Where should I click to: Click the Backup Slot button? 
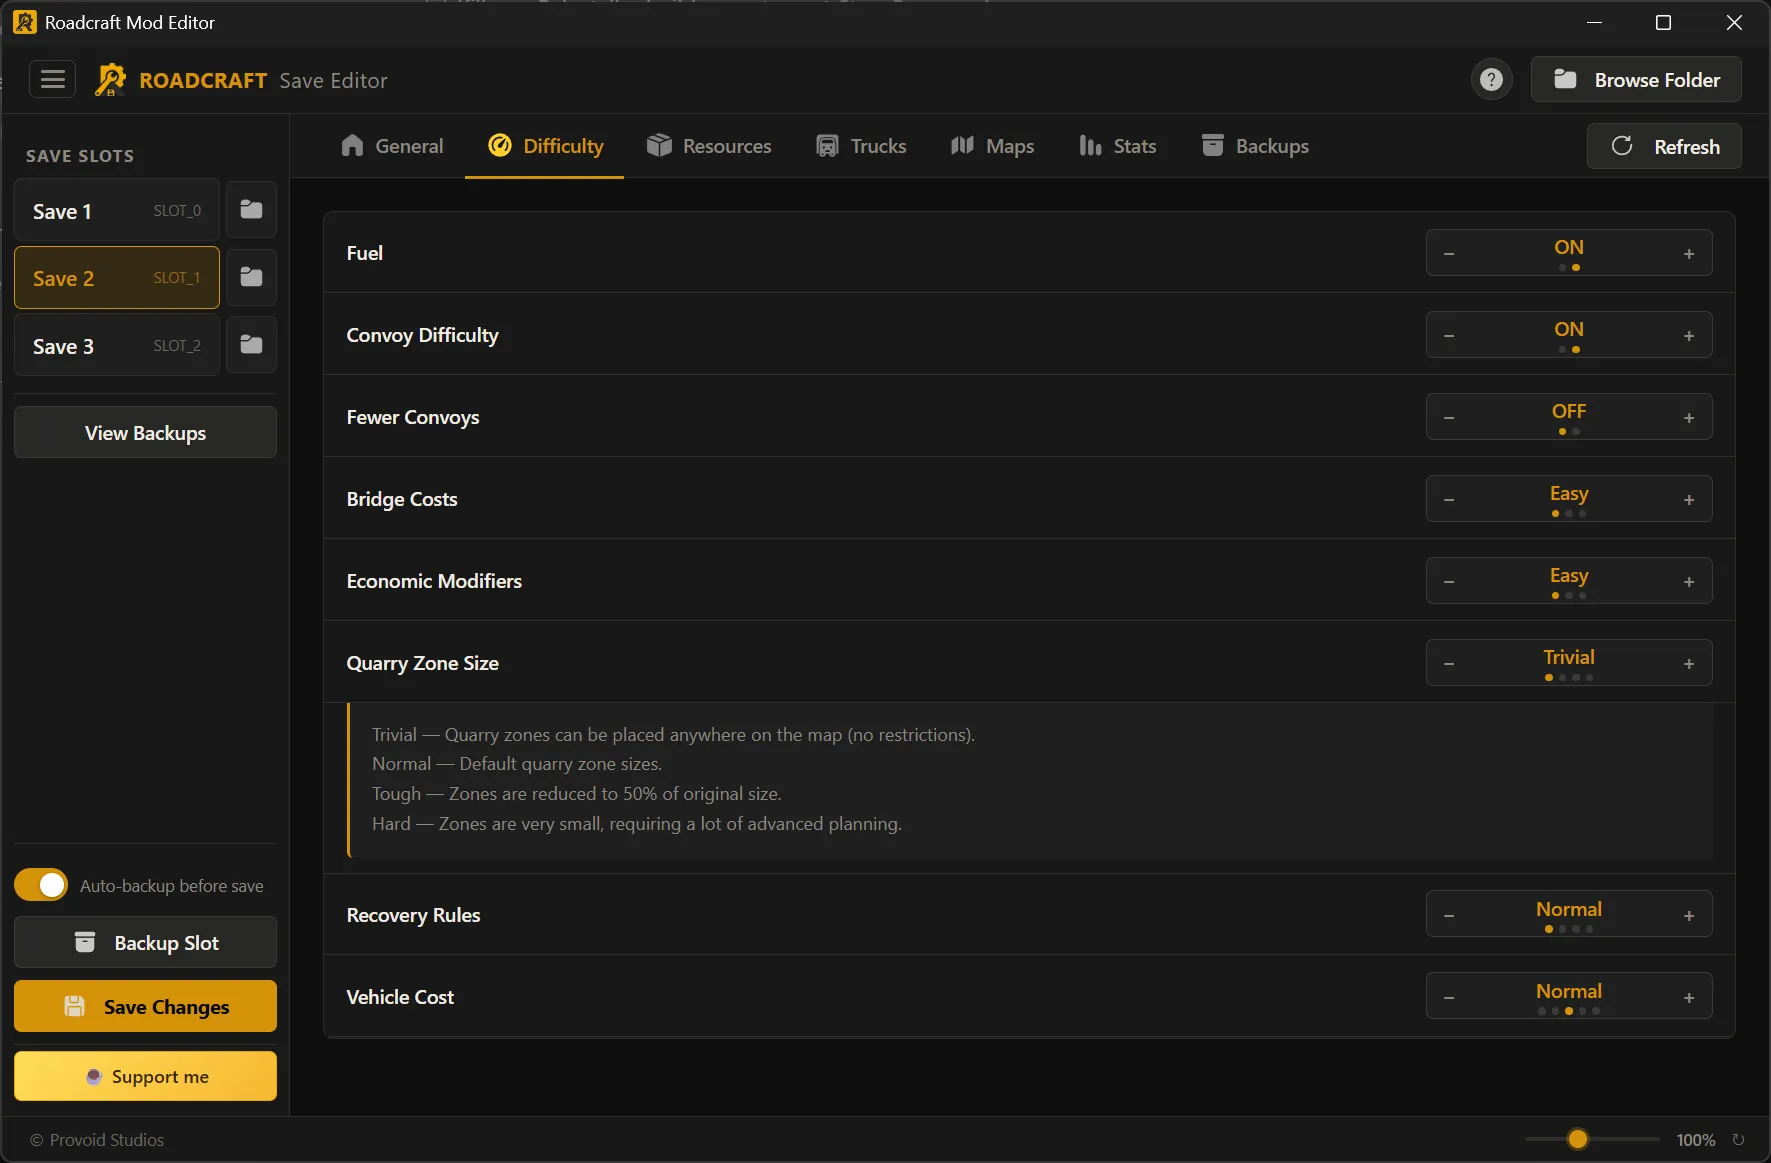(145, 942)
